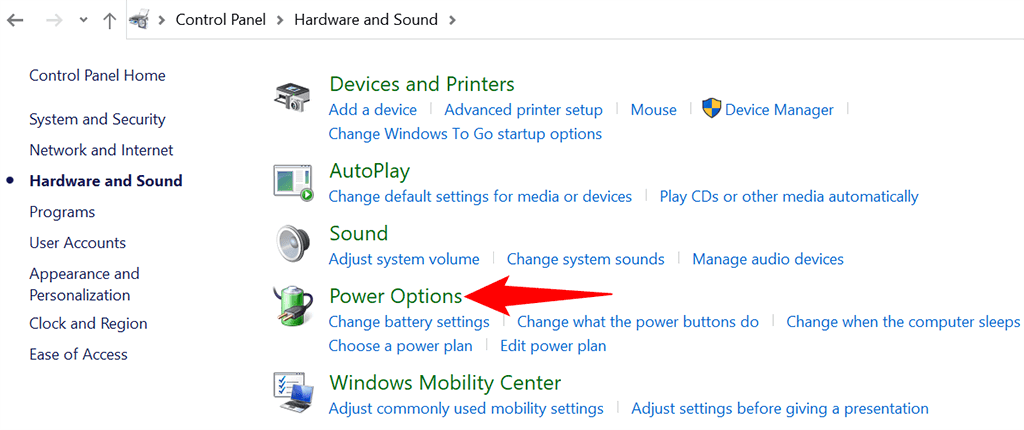Screen dimensions: 1024x430
Task: Click the Sound speaker icon
Action: [294, 244]
